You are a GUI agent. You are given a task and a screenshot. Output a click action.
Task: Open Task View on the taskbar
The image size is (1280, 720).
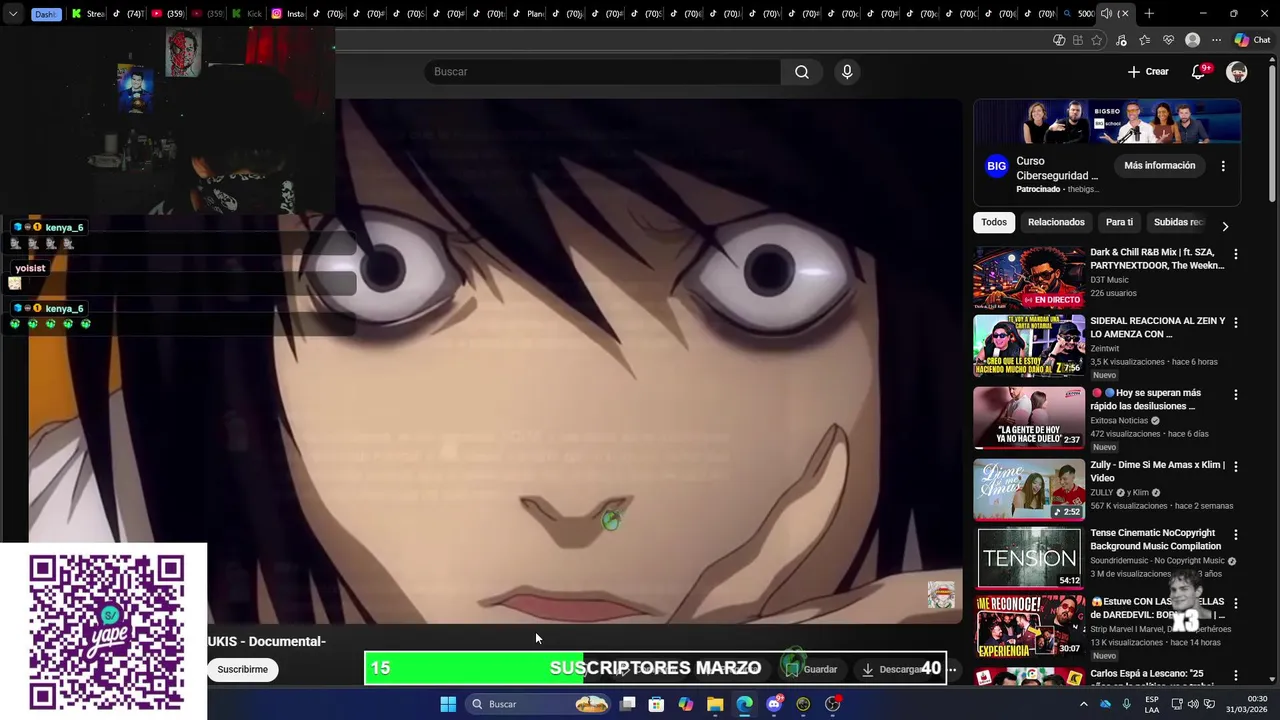[x=627, y=704]
